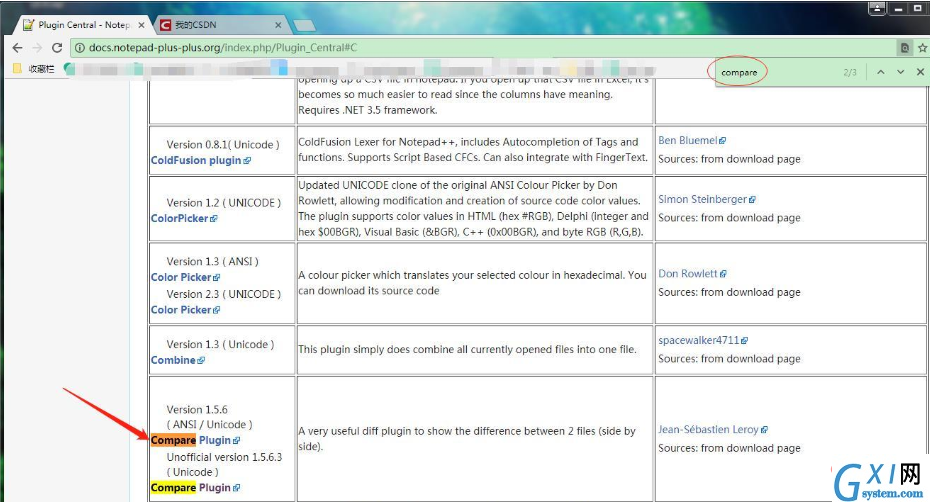
Task: Go back using the browser back arrow
Action: (x=17, y=47)
